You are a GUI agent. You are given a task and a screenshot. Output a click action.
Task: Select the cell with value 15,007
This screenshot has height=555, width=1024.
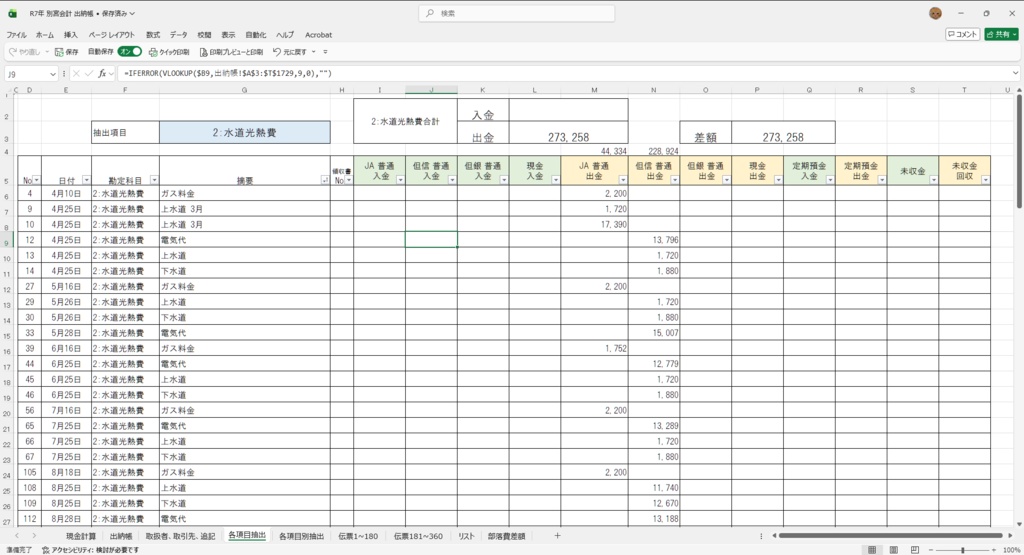tap(654, 332)
